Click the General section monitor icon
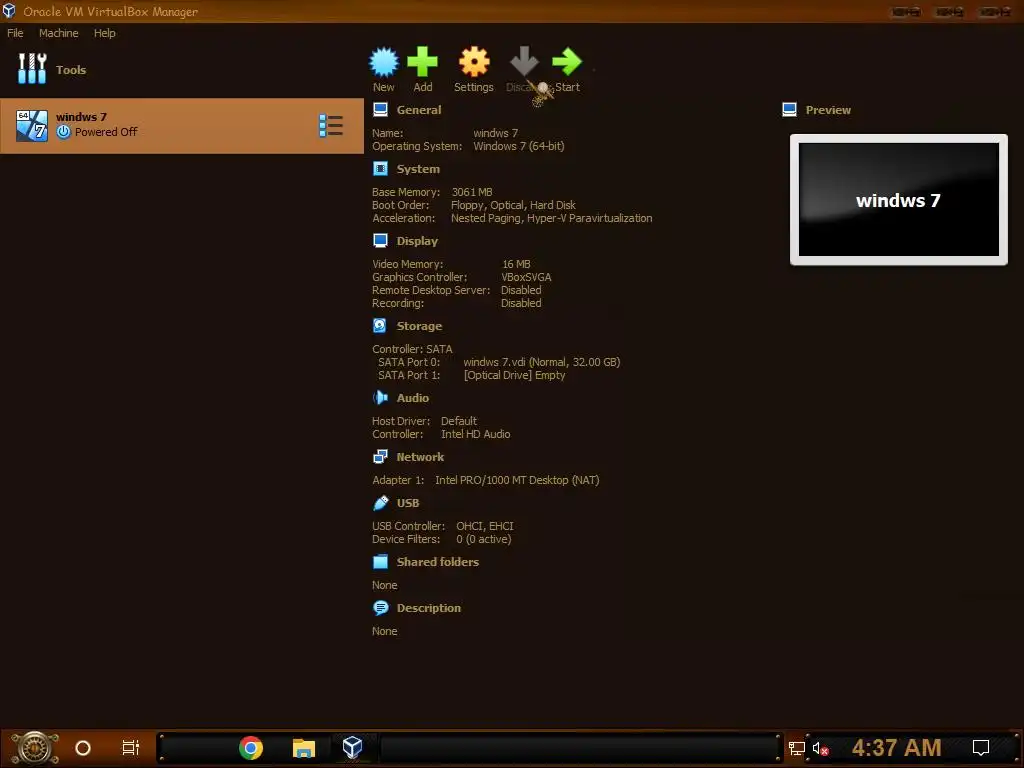The image size is (1024, 768). (x=380, y=110)
